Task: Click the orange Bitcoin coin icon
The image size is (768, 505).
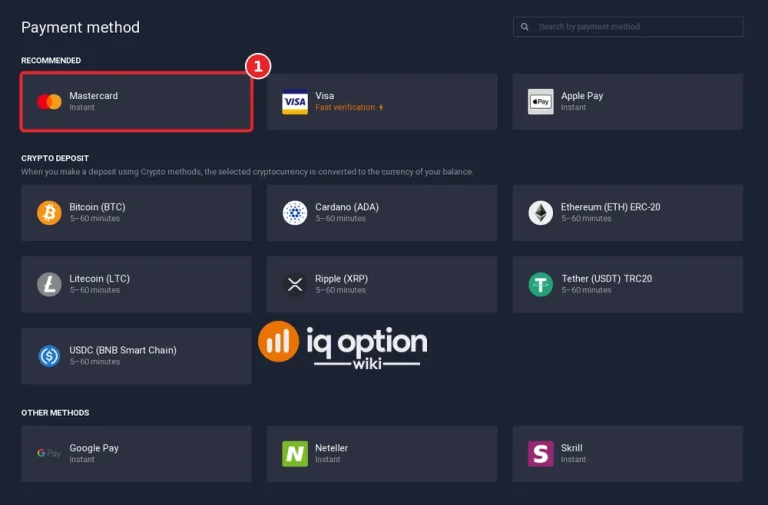Action: pos(49,213)
